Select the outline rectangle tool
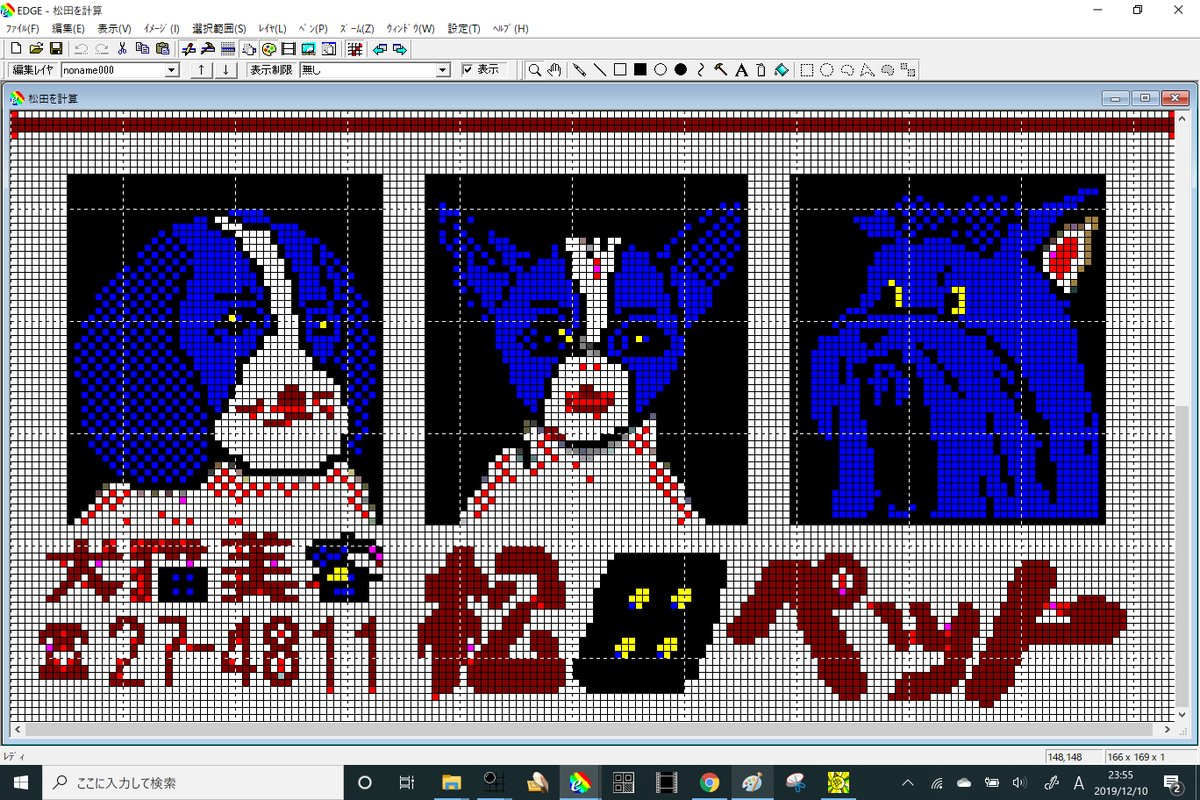Image resolution: width=1200 pixels, height=800 pixels. point(620,70)
